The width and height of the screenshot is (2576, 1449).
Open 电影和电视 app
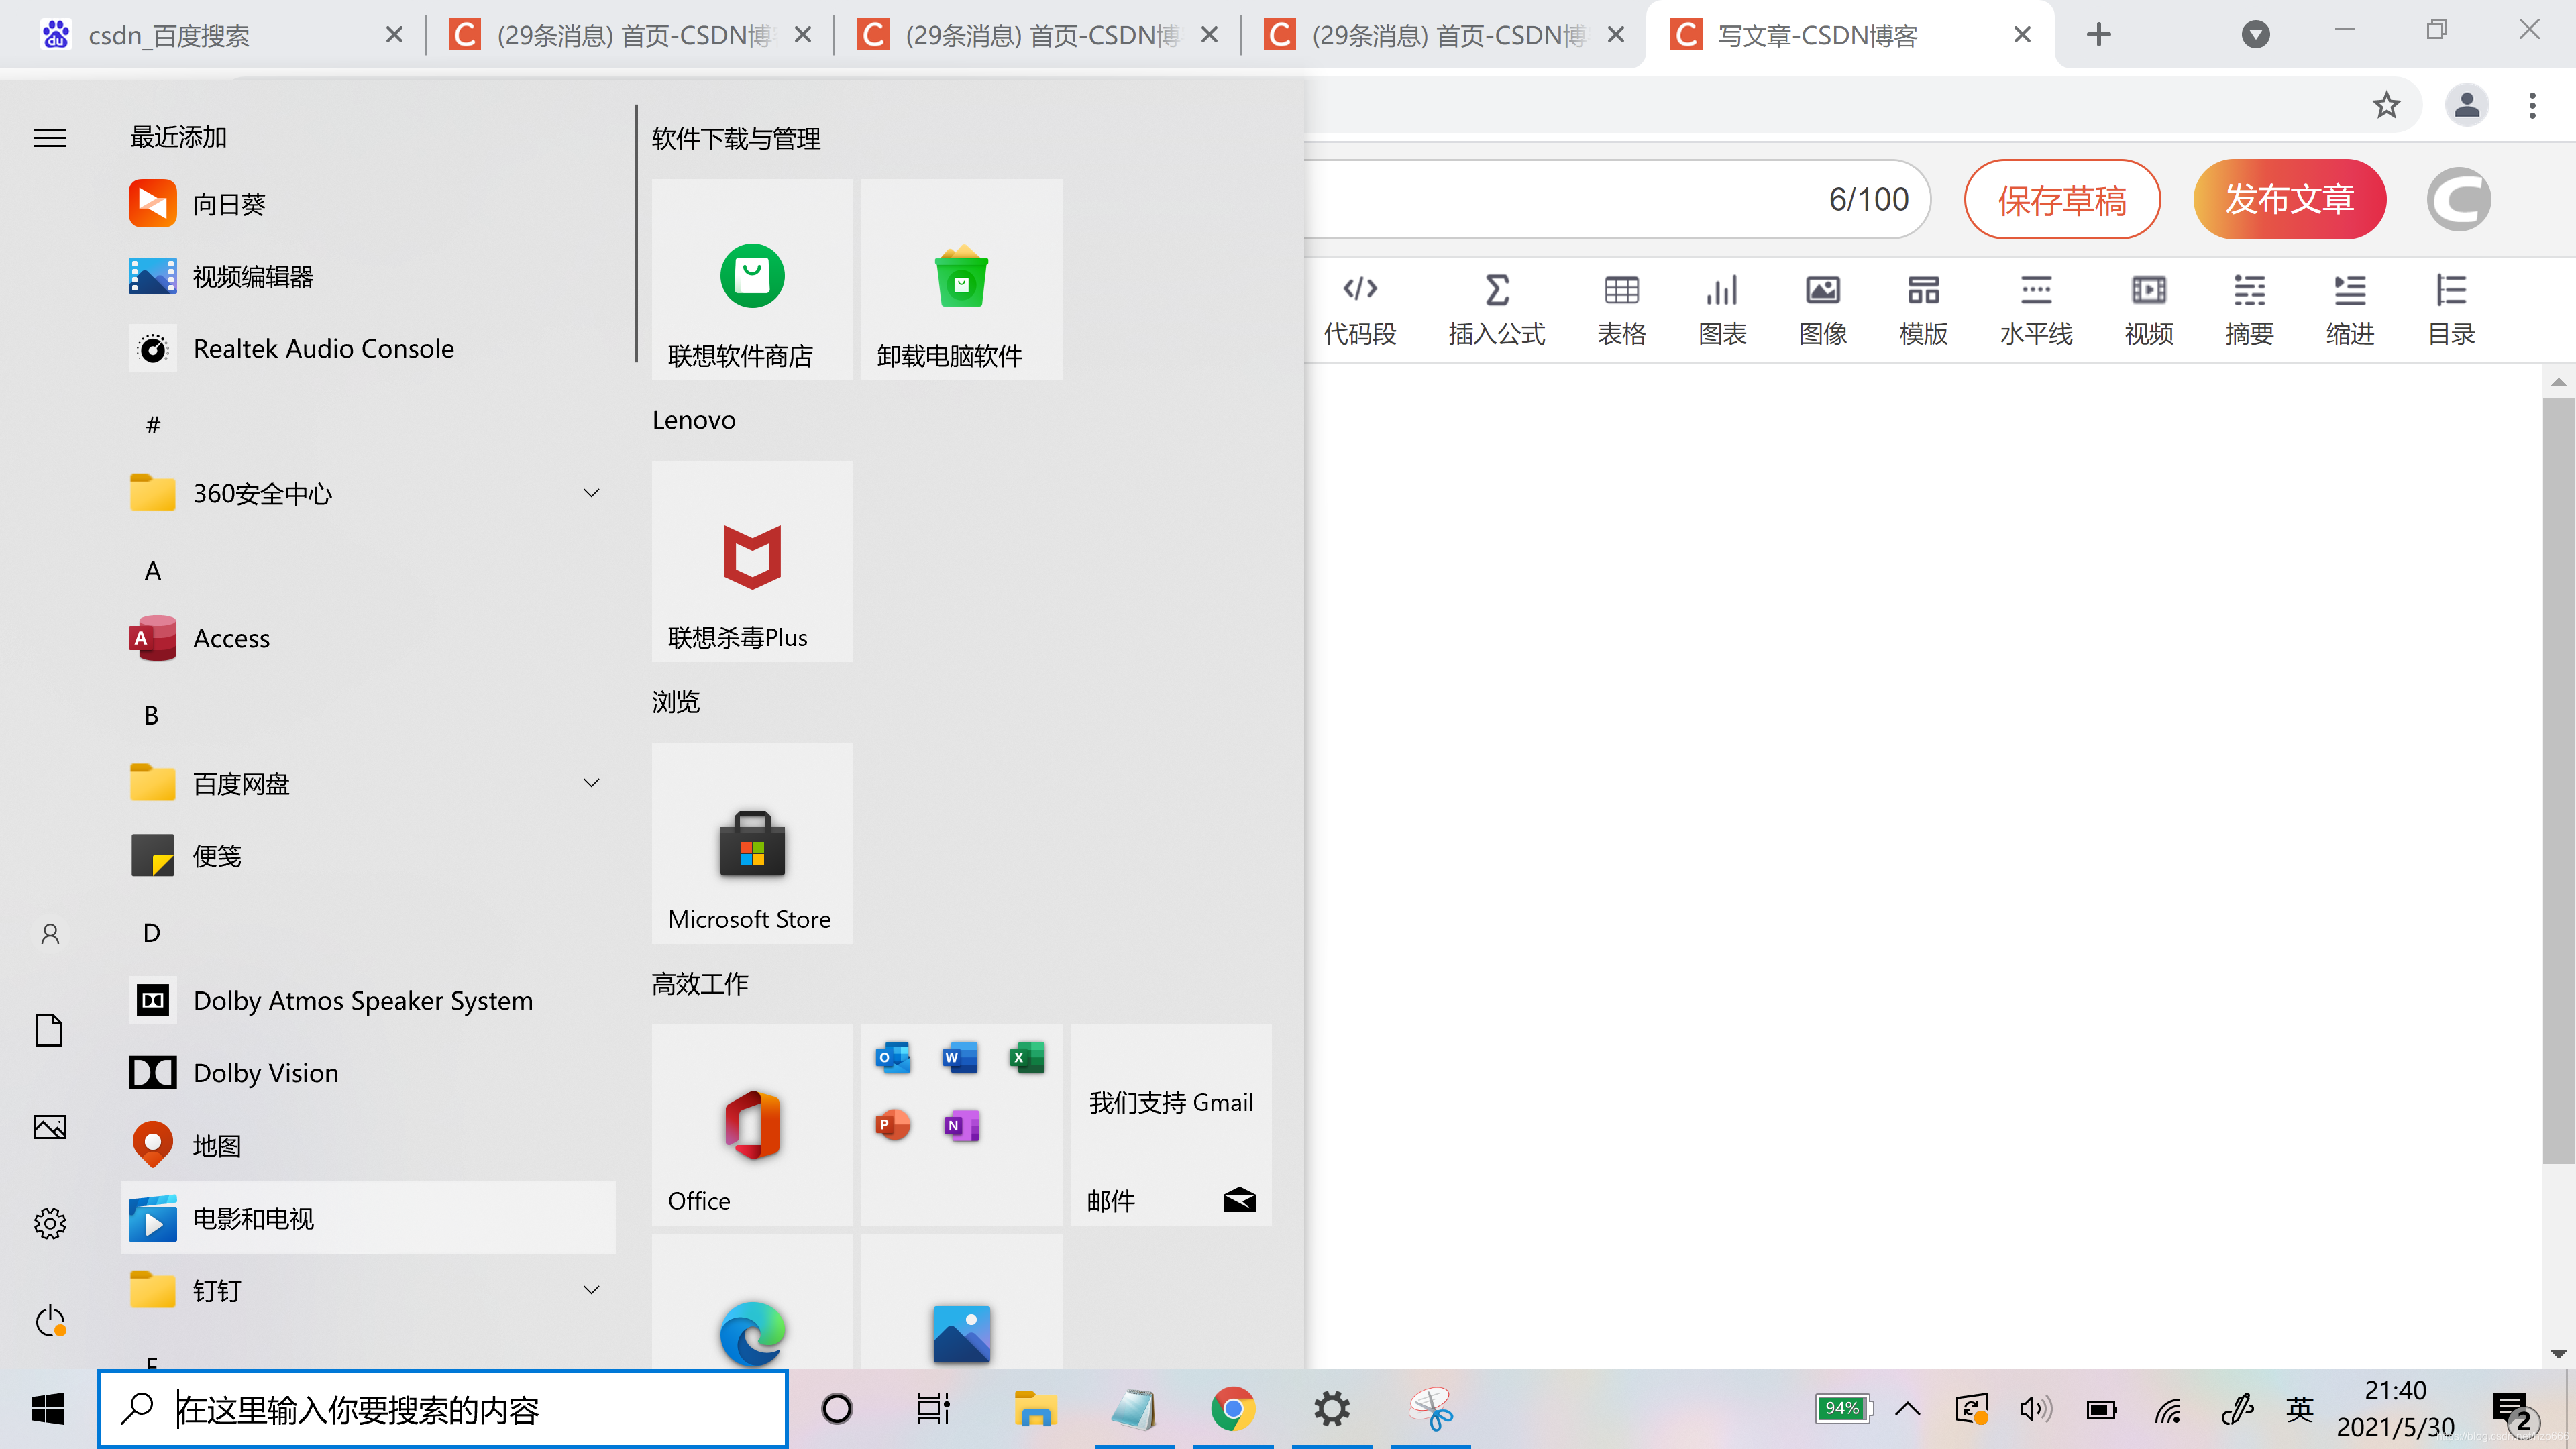367,1218
